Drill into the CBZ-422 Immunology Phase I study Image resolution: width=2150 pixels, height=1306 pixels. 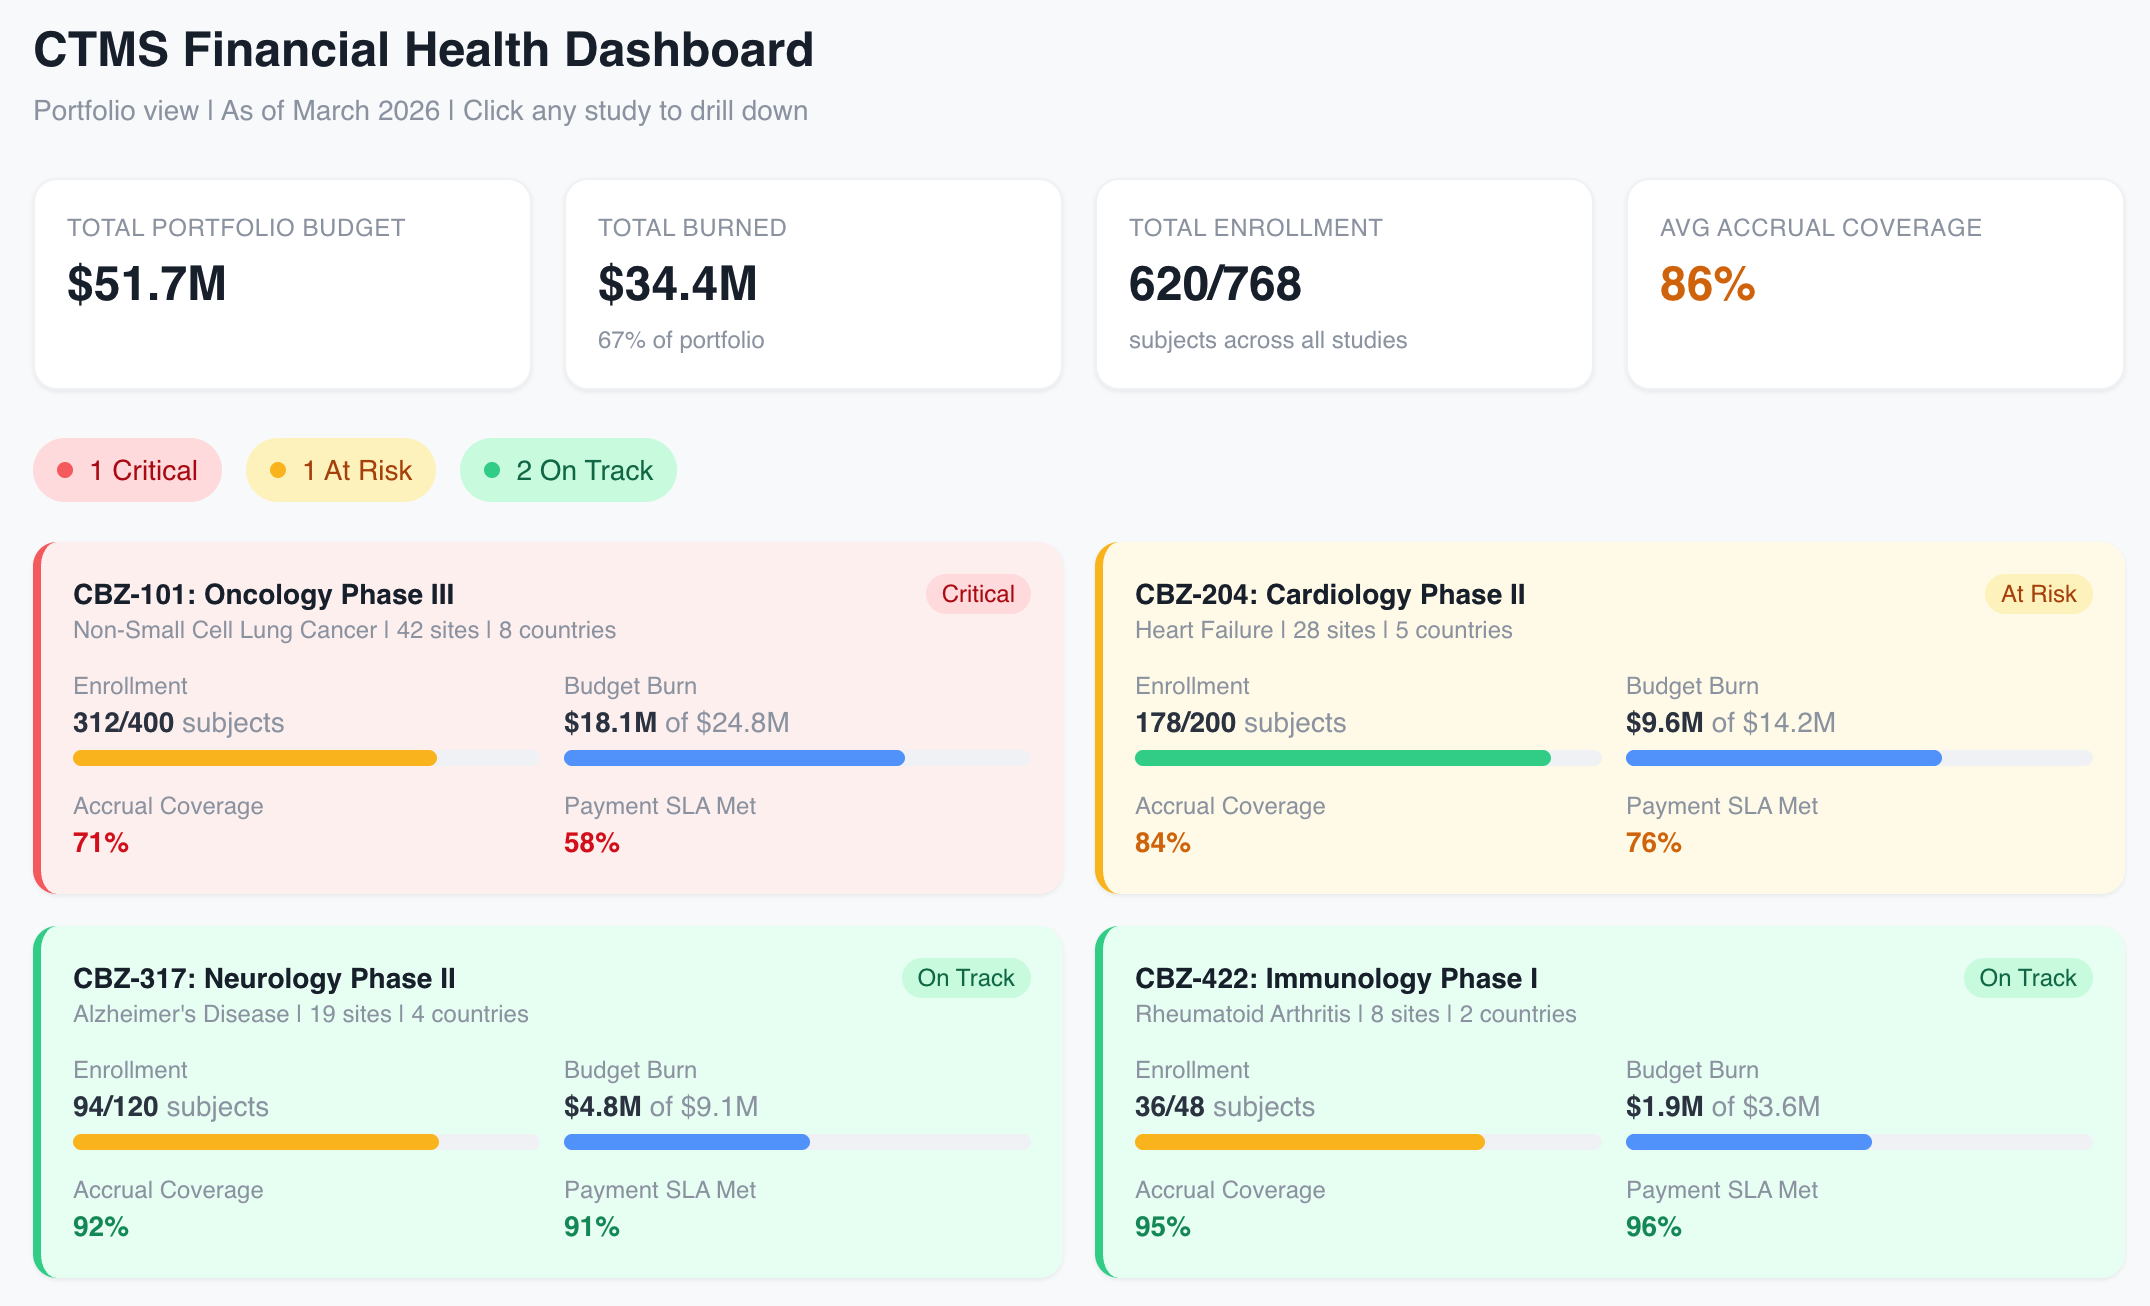pyautogui.click(x=1336, y=979)
